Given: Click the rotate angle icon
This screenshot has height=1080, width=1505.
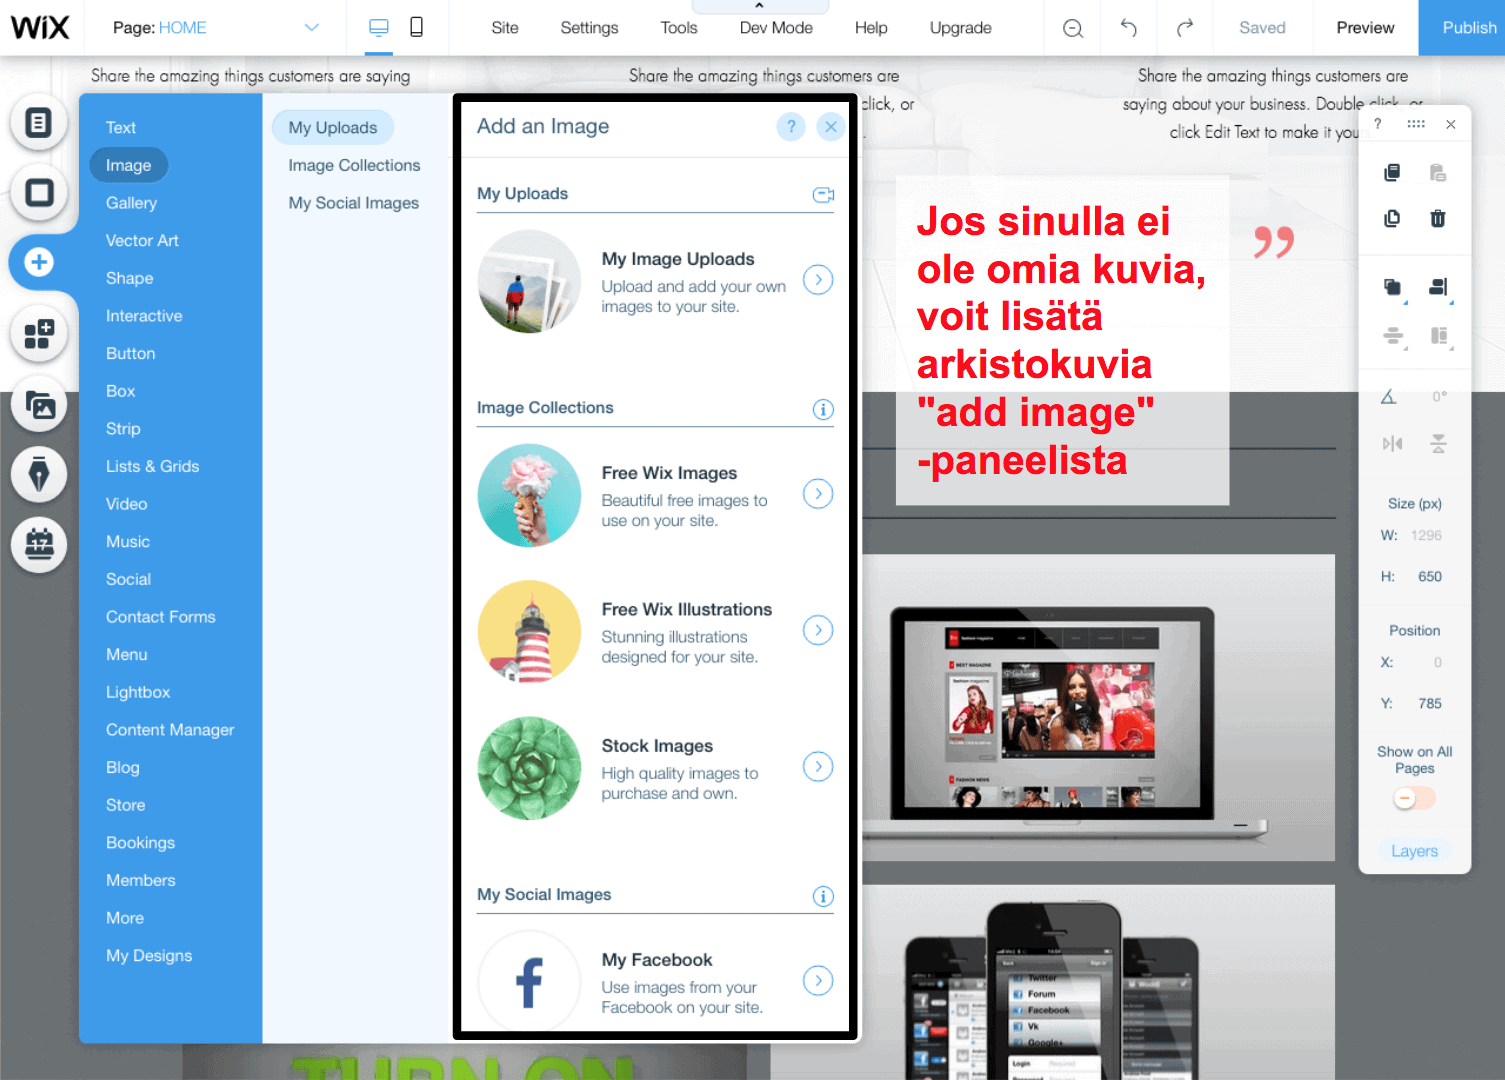Looking at the screenshot, I should click(1388, 397).
